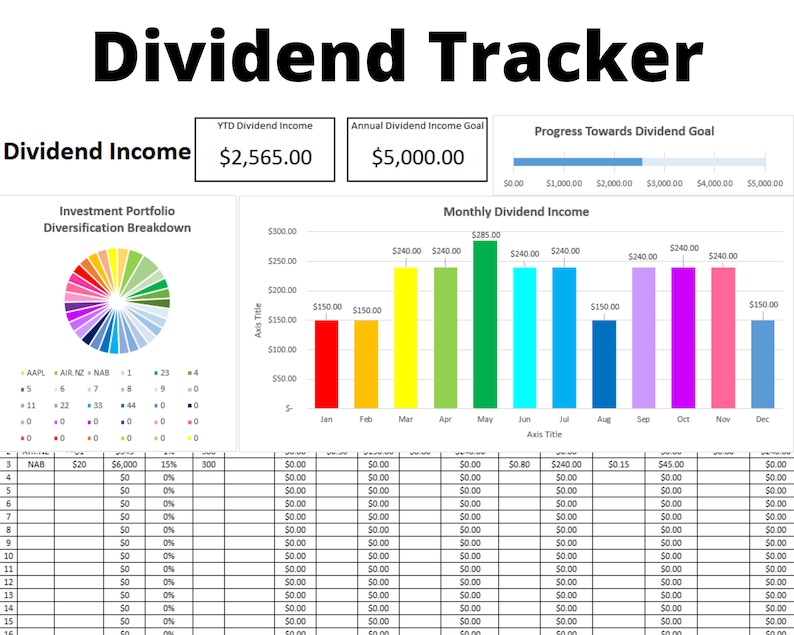Click the AAPL legend entry
This screenshot has height=635, width=794.
tap(33, 373)
